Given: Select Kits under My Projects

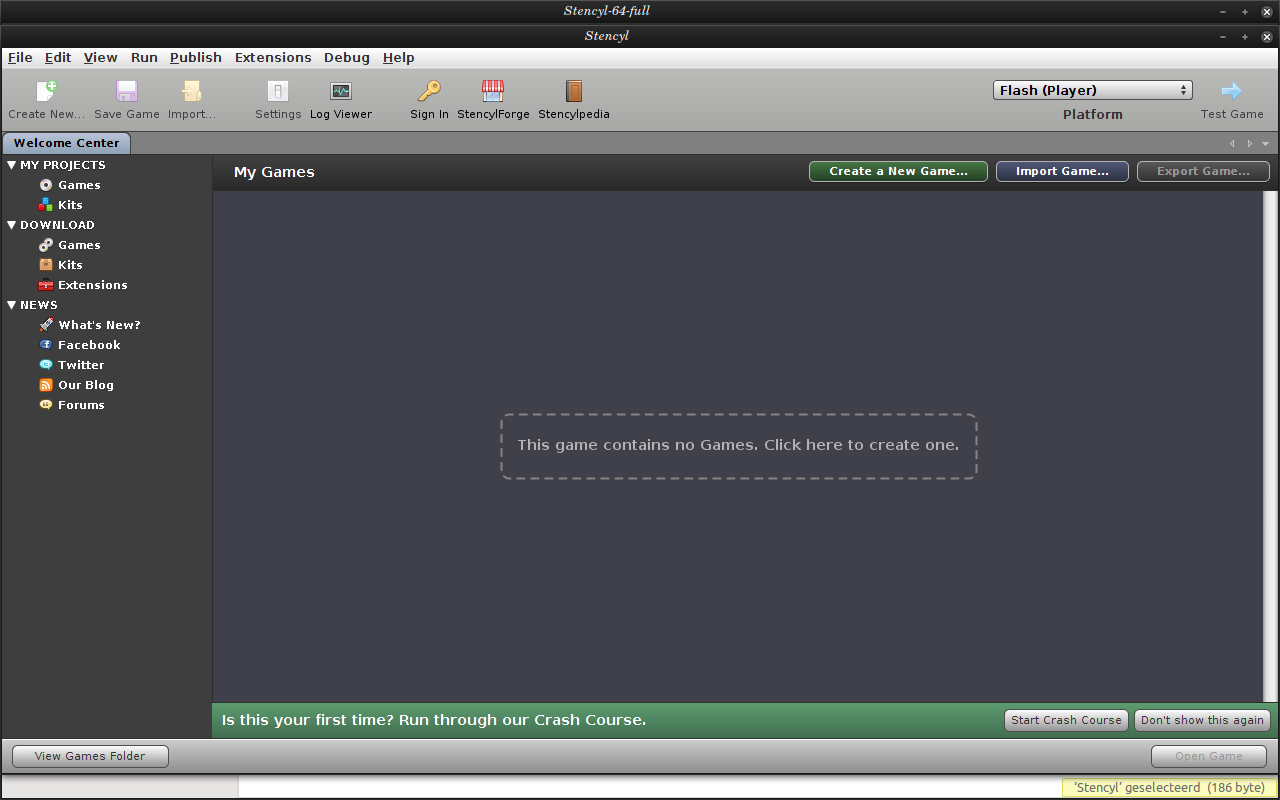Looking at the screenshot, I should pos(70,205).
